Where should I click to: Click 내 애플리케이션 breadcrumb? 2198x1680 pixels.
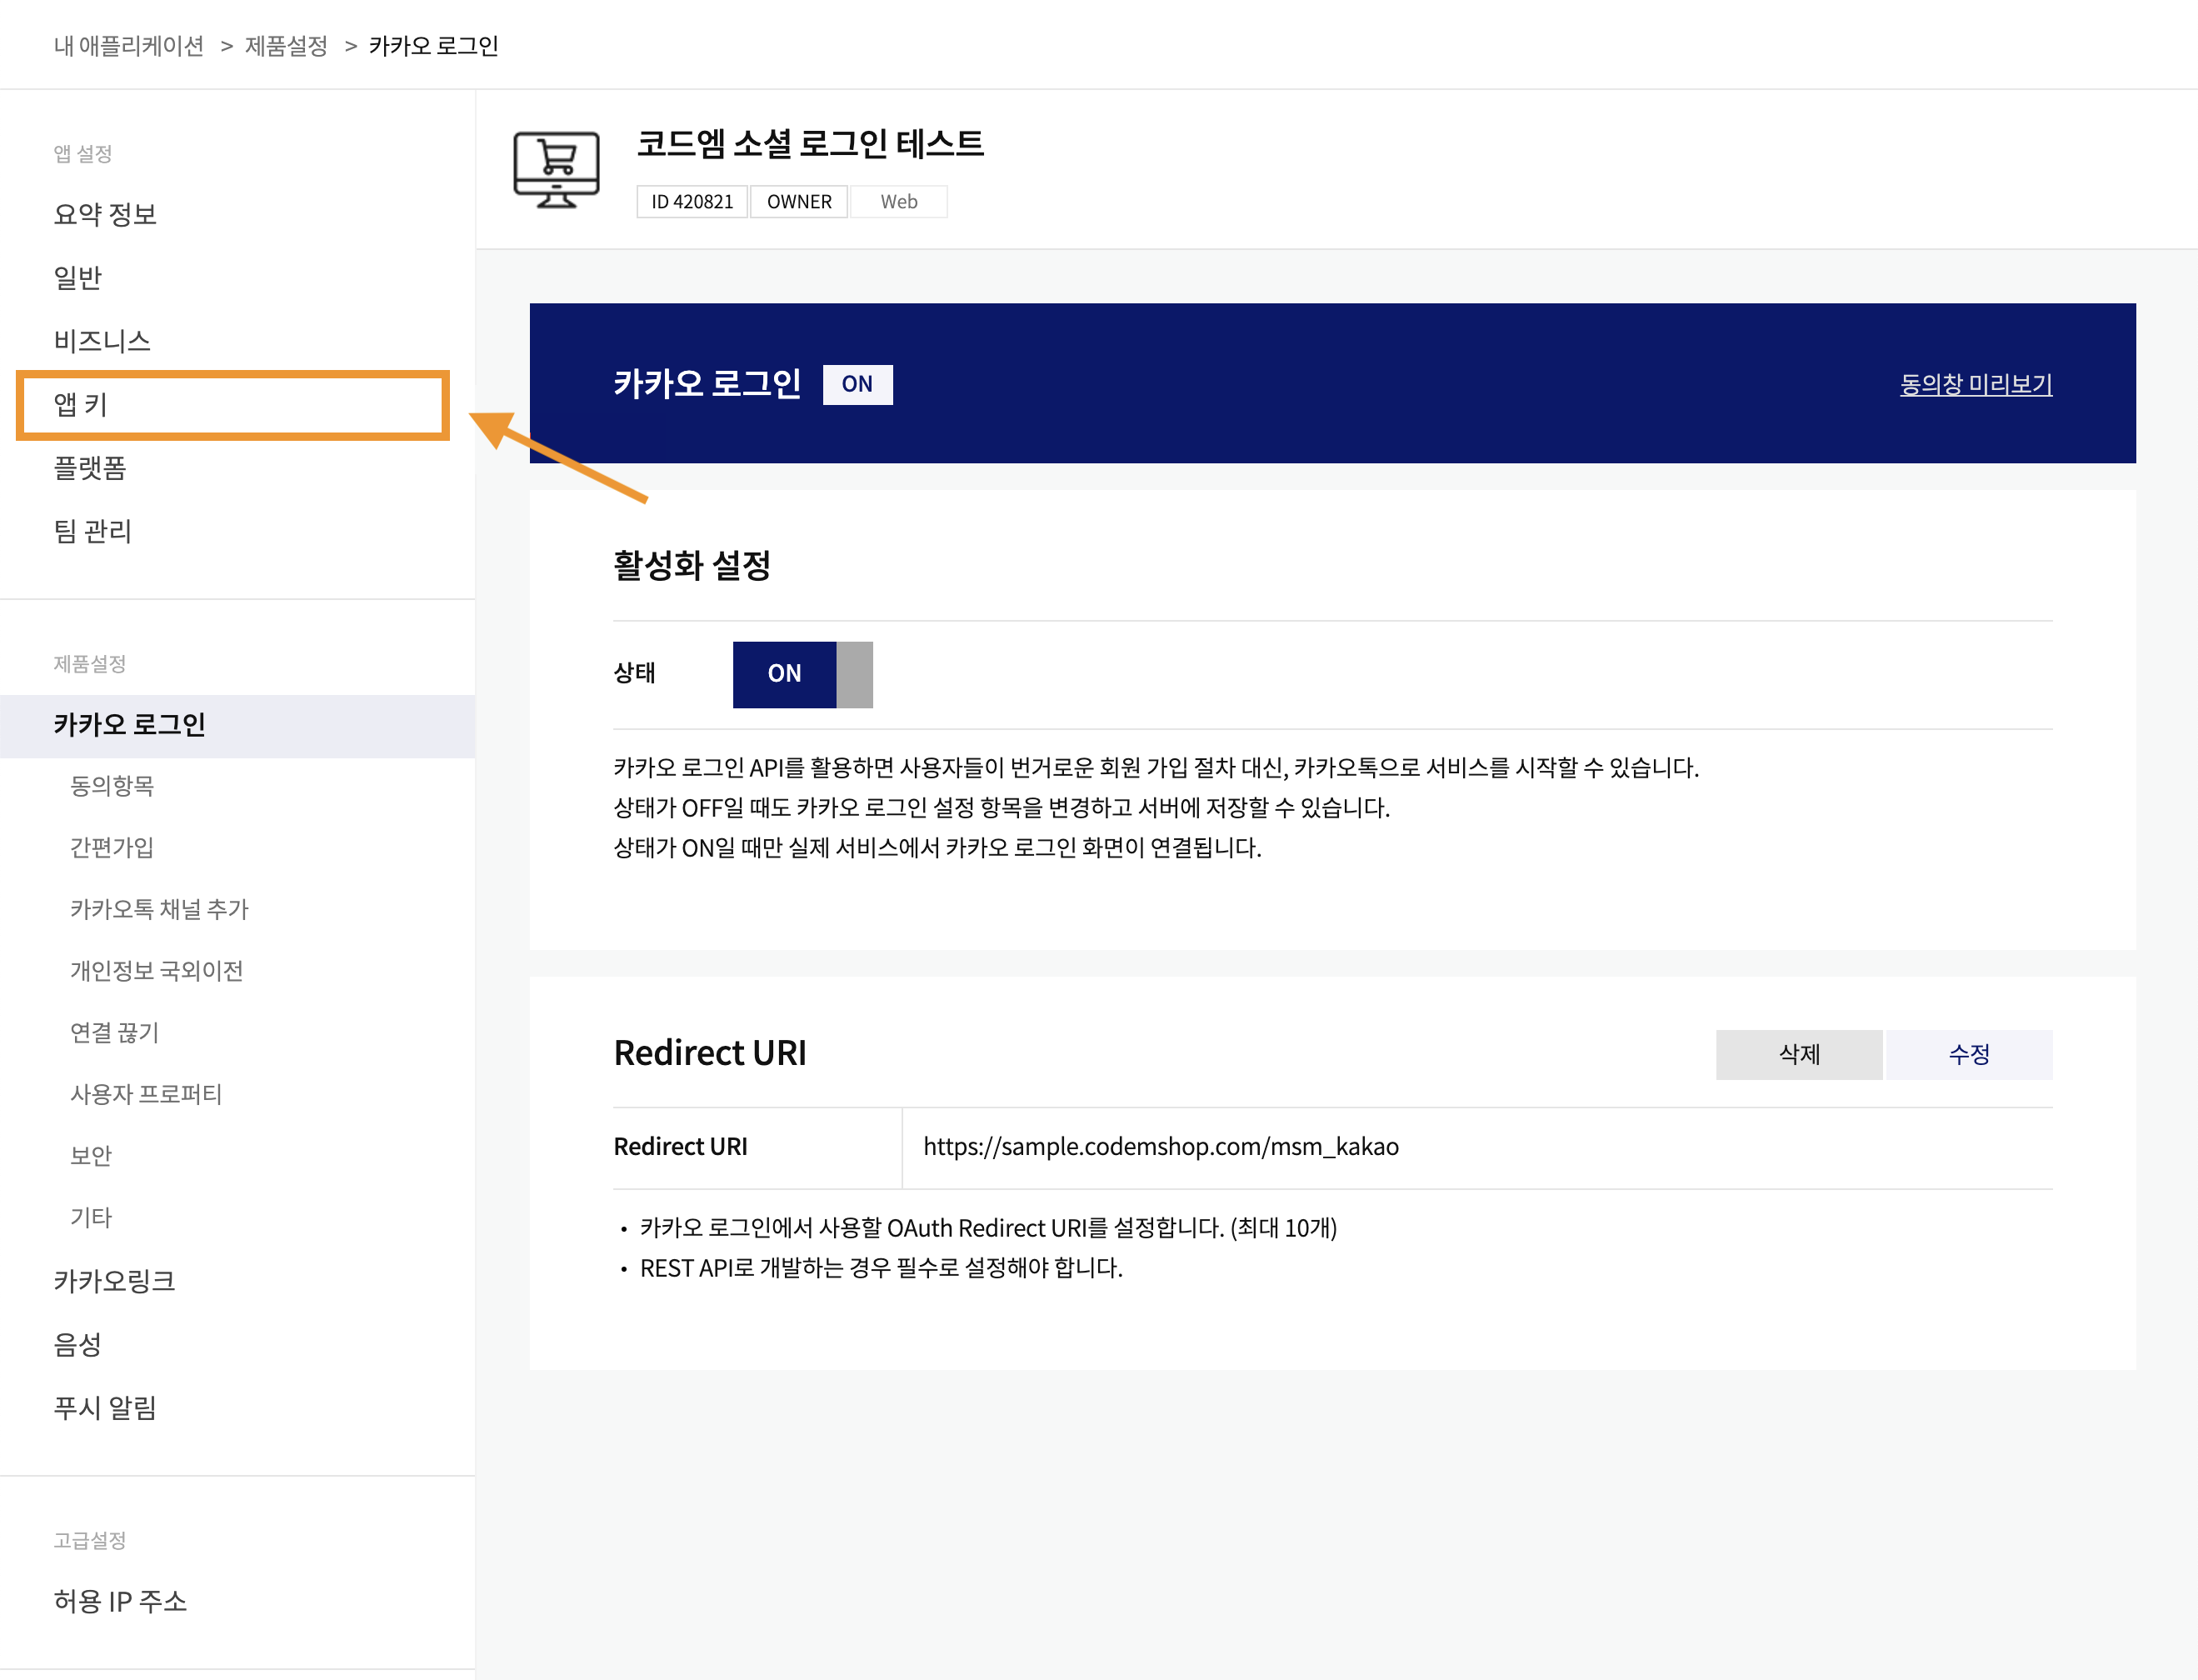pos(129,46)
